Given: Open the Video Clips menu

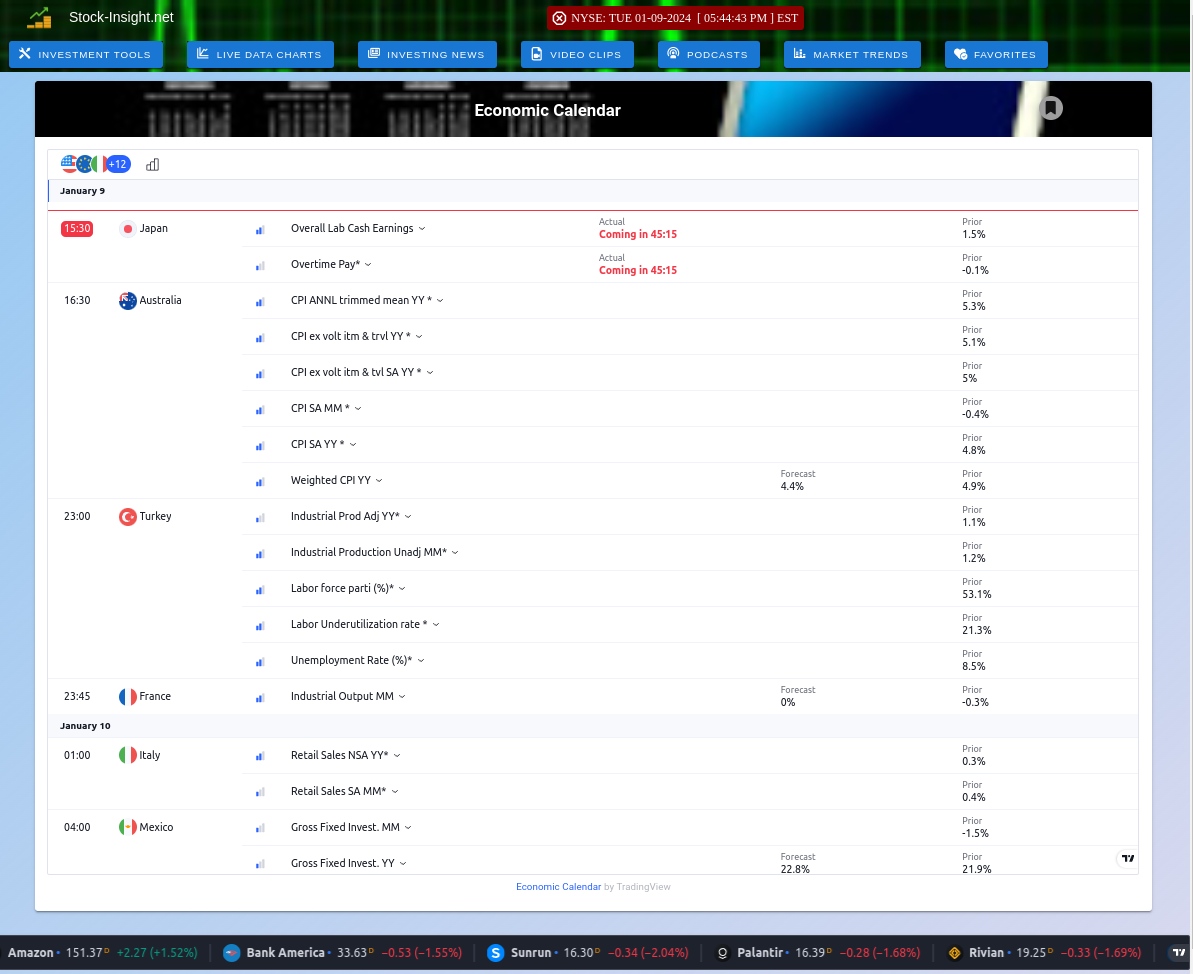Looking at the screenshot, I should pos(577,54).
